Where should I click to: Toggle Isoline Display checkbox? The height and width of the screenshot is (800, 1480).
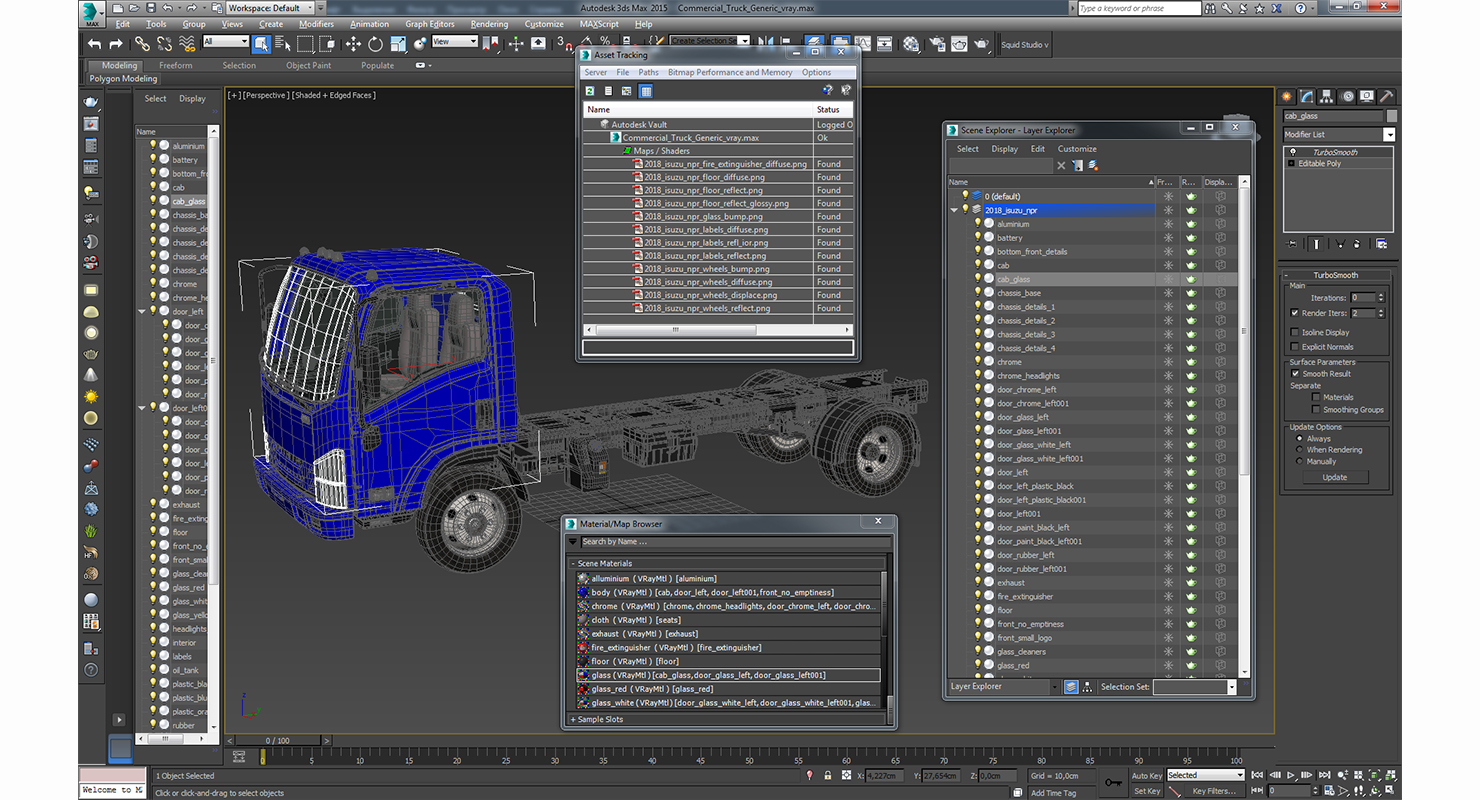pos(1295,333)
